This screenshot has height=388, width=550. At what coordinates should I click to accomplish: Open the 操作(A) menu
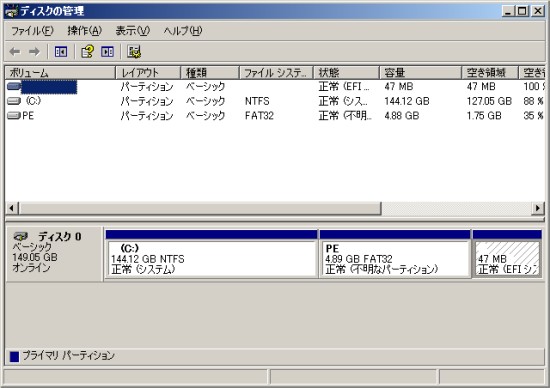coord(85,31)
